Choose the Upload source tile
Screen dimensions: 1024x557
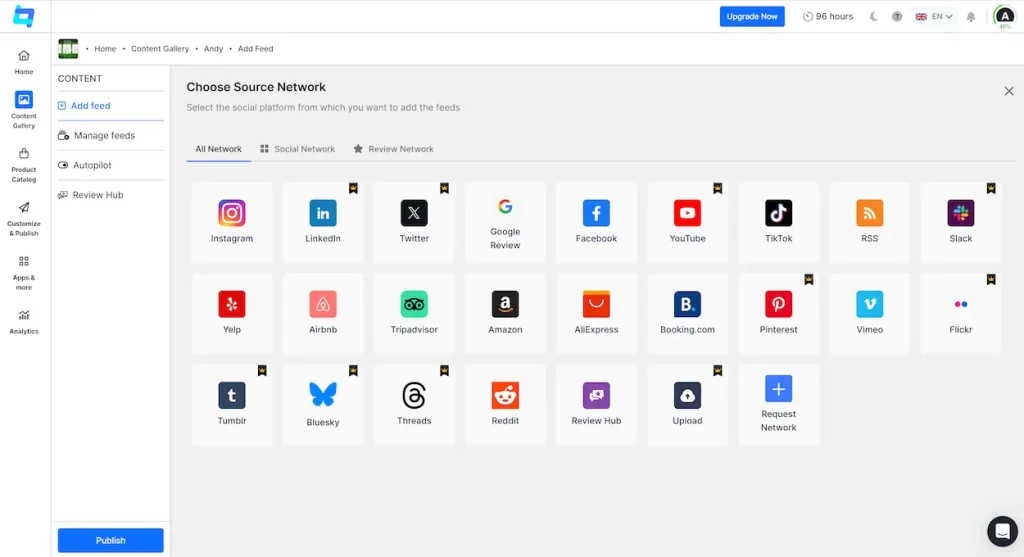[x=687, y=405]
